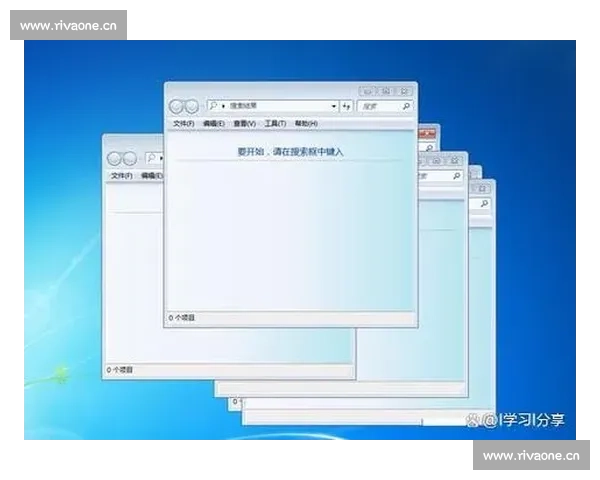Click the 搜索结果 location in the address bar
The width and height of the screenshot is (600, 480).
(244, 105)
